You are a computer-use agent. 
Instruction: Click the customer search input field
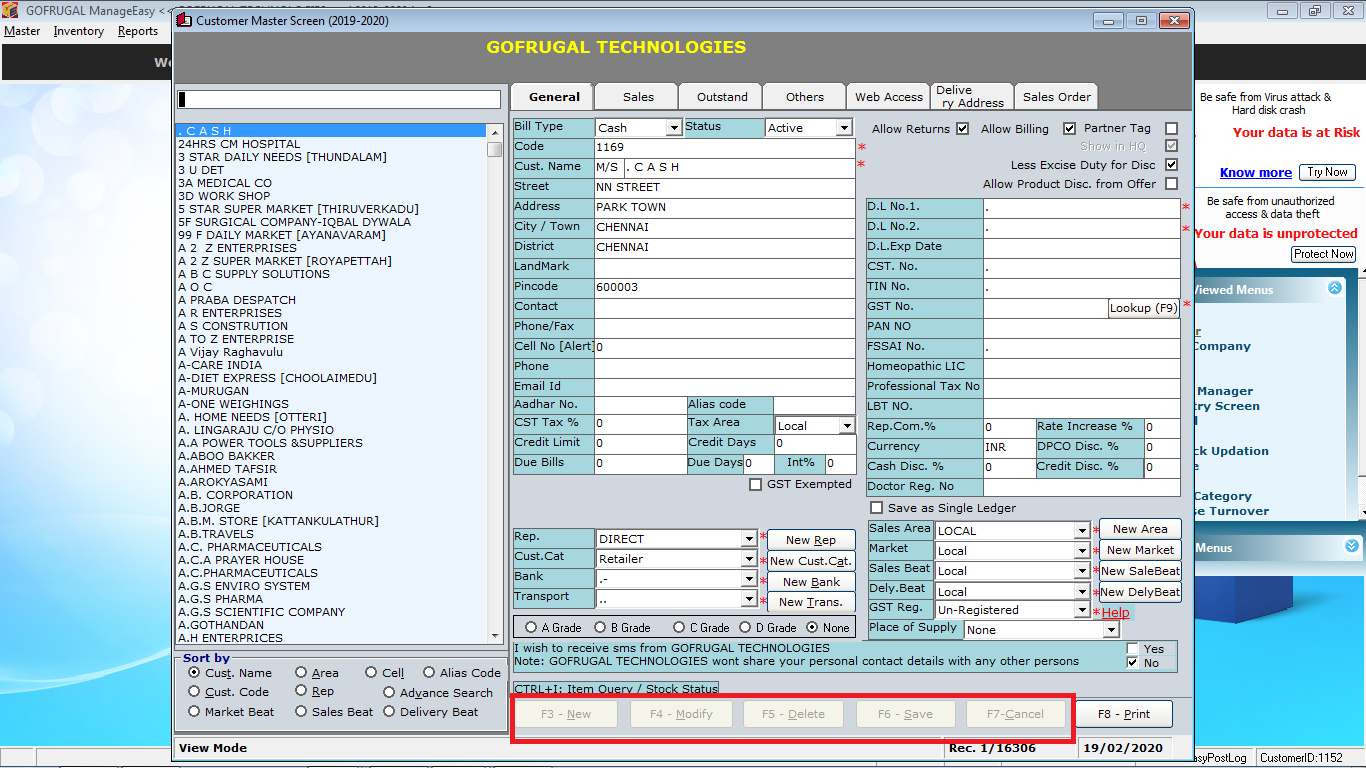point(339,100)
